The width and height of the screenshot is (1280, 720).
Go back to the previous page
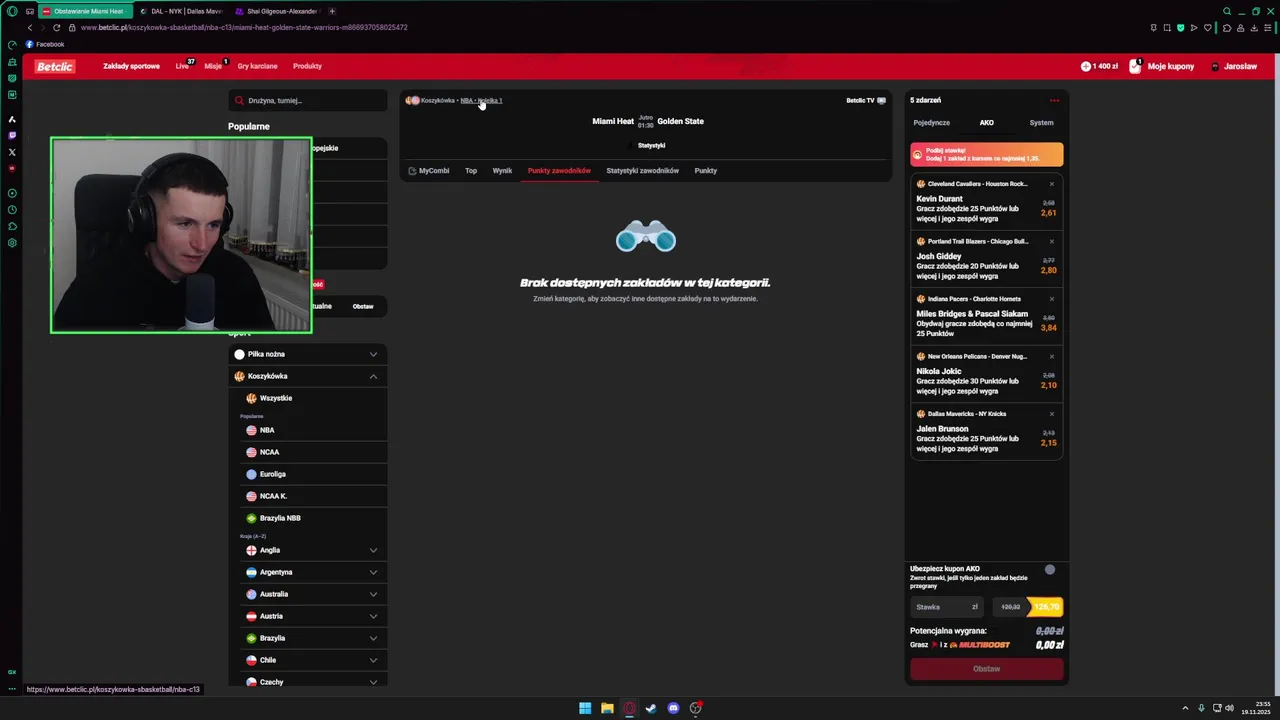click(30, 27)
